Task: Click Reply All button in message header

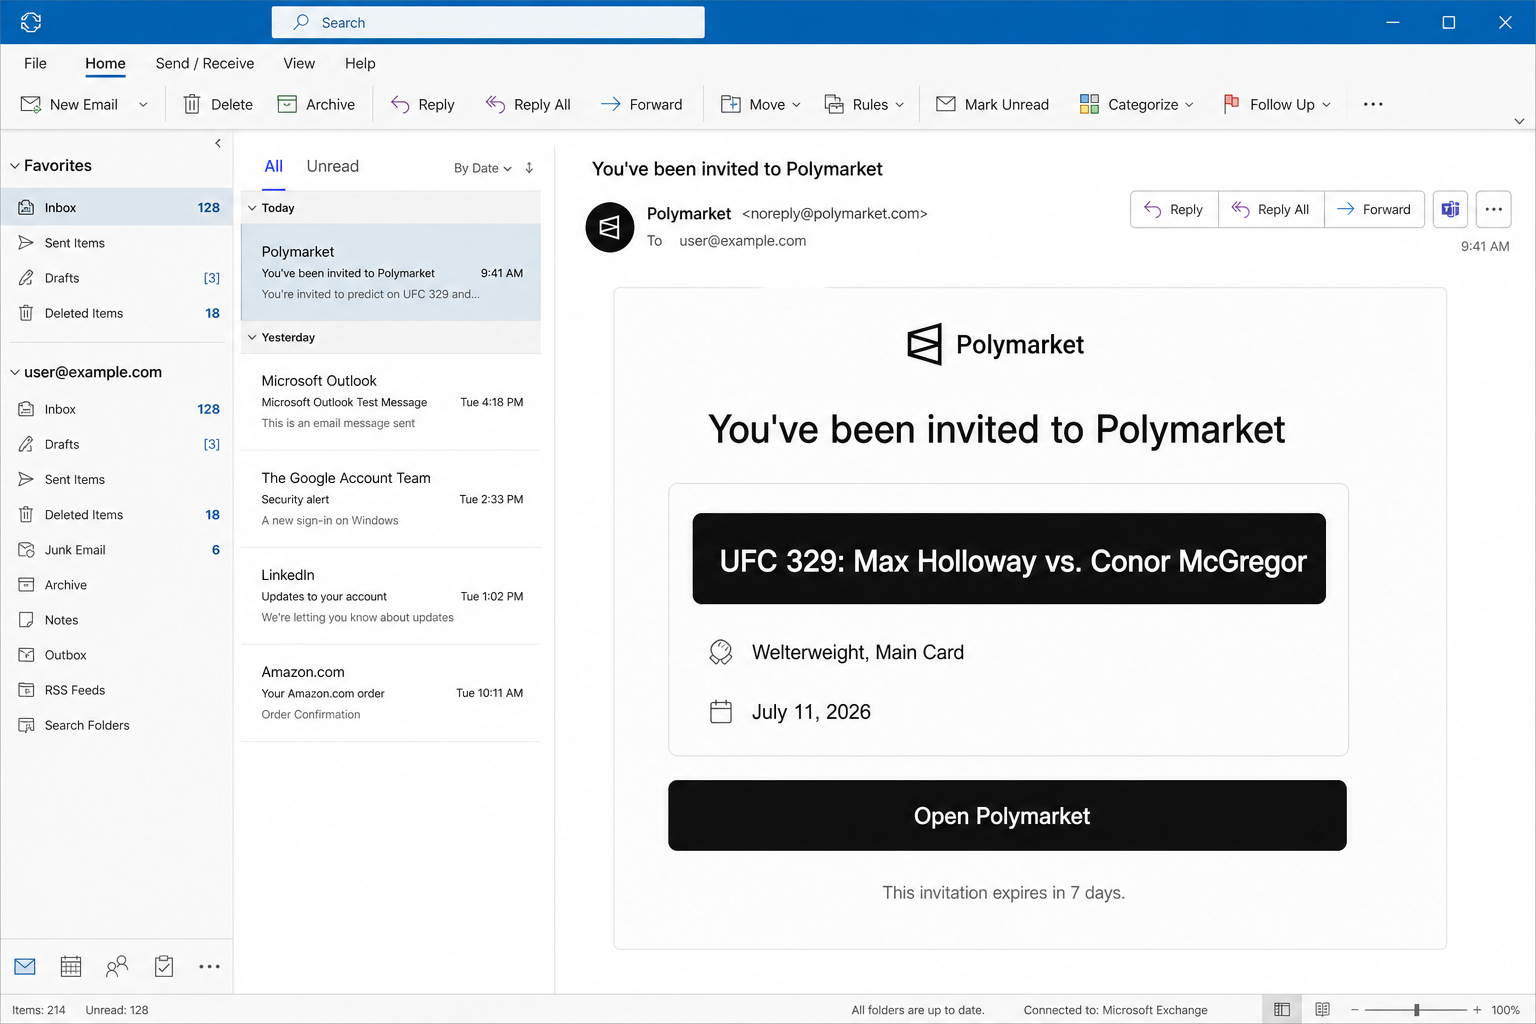Action: [x=1271, y=209]
